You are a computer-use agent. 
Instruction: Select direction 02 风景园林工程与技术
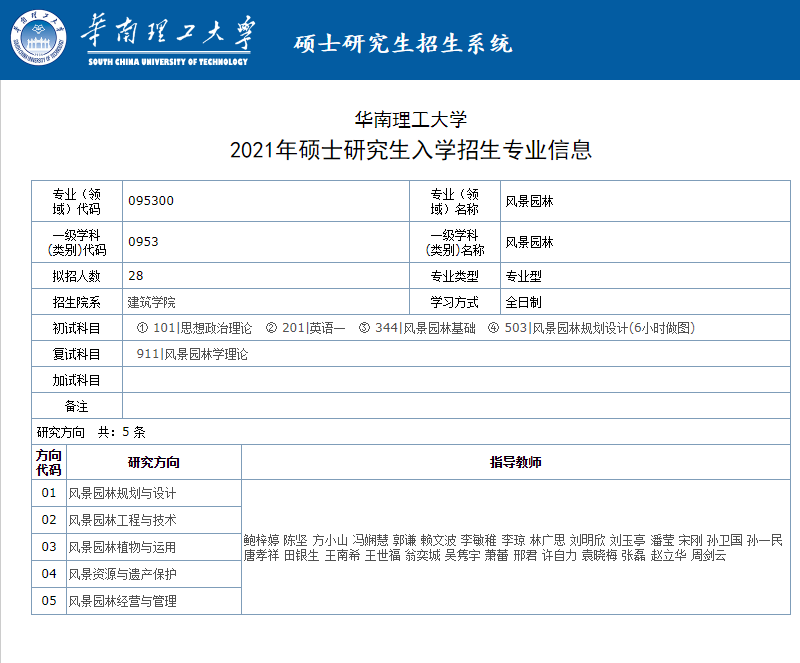tap(122, 520)
